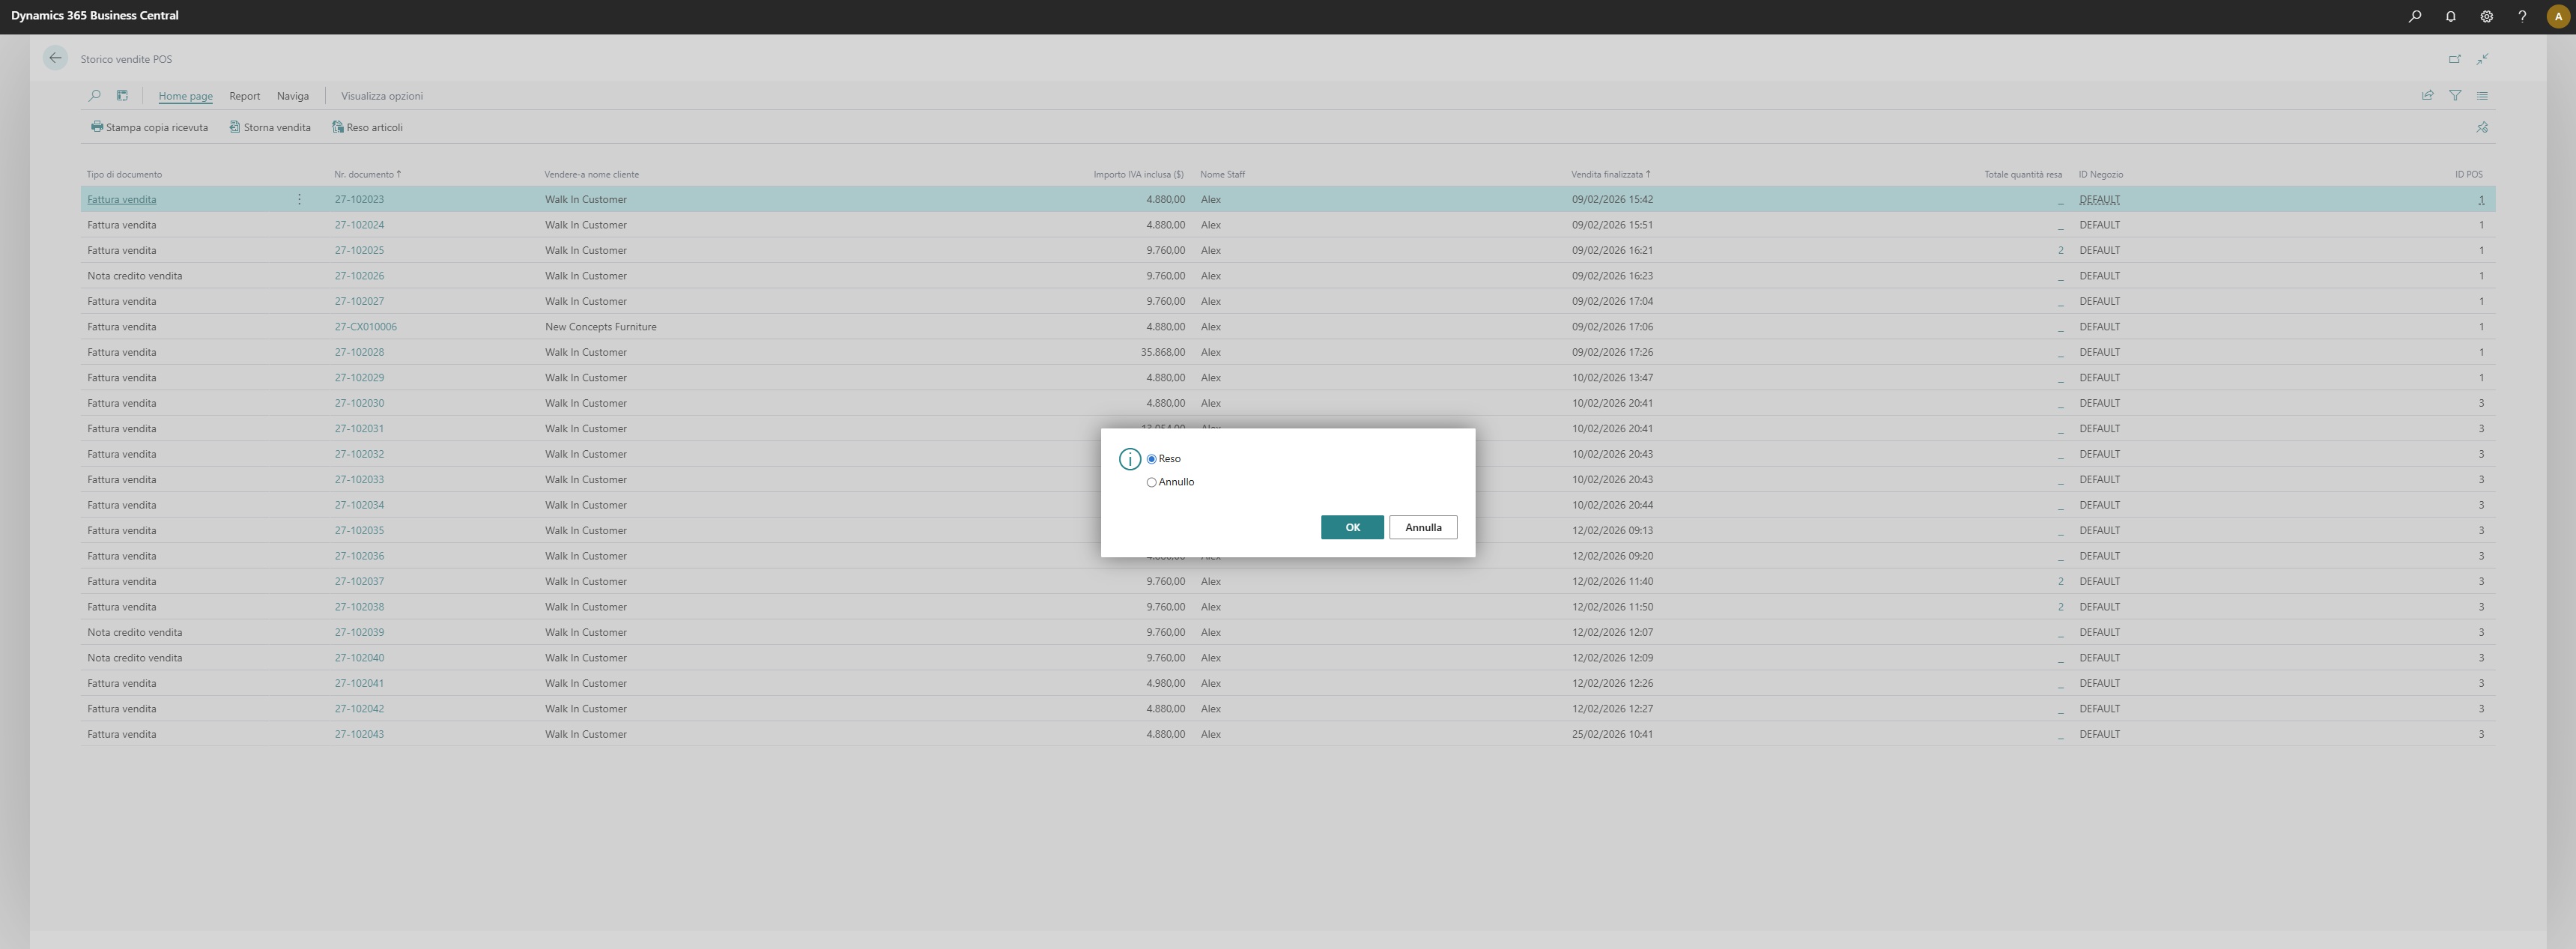
Task: Click Annulla to cancel the dialog
Action: [1422, 527]
